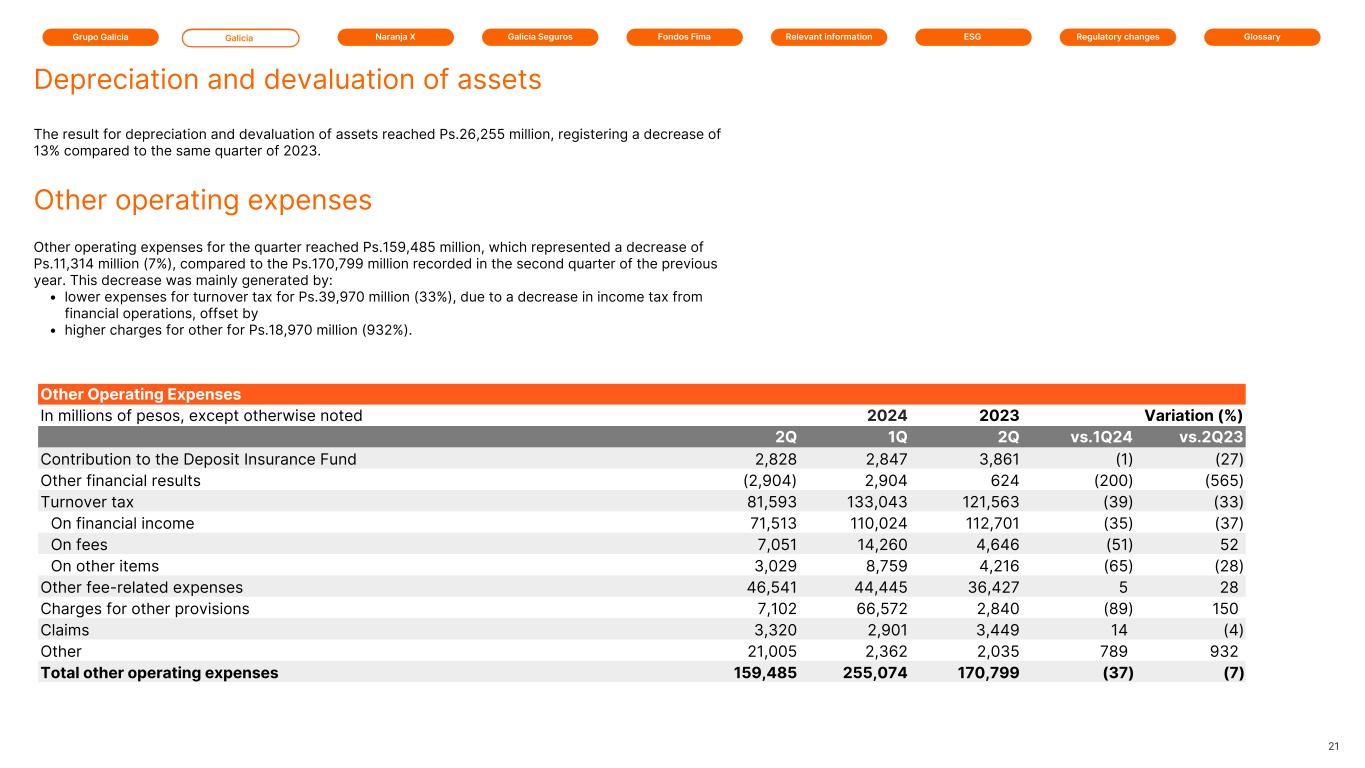Open the Grupo Galicia navigation tab
This screenshot has height=768, width=1365.
pyautogui.click(x=100, y=37)
